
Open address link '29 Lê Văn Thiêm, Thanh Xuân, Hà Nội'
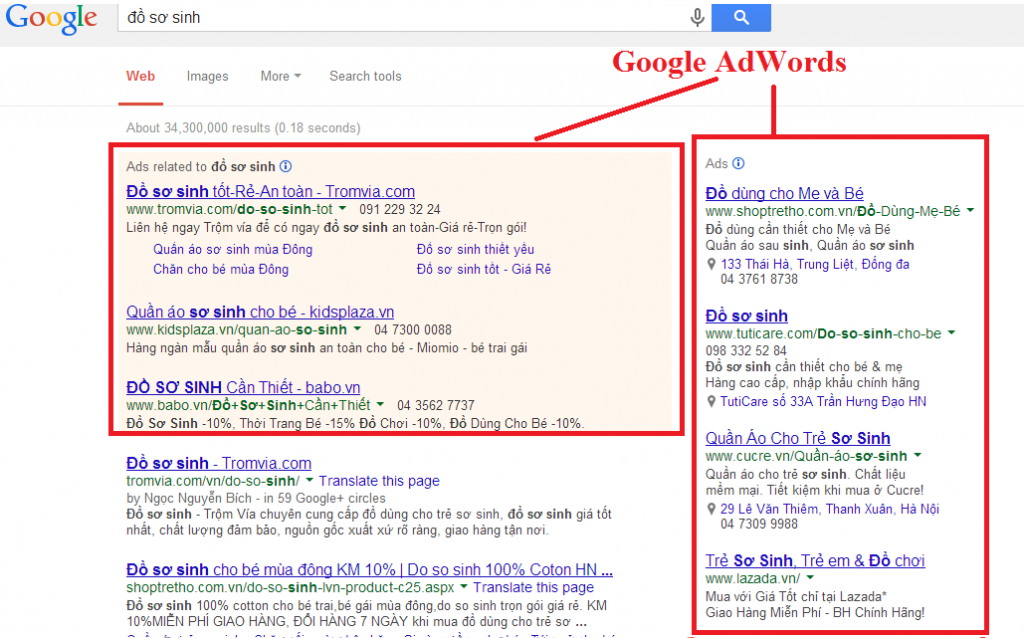tap(829, 509)
